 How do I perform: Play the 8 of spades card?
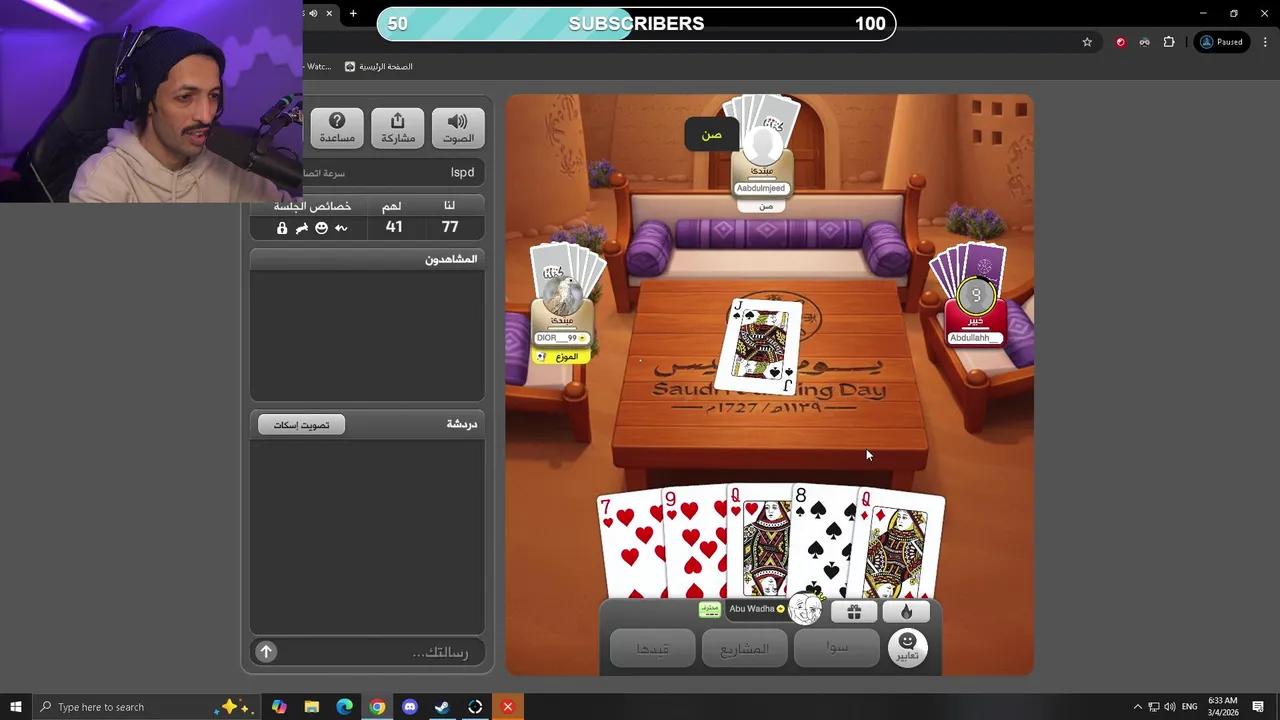pyautogui.click(x=826, y=542)
